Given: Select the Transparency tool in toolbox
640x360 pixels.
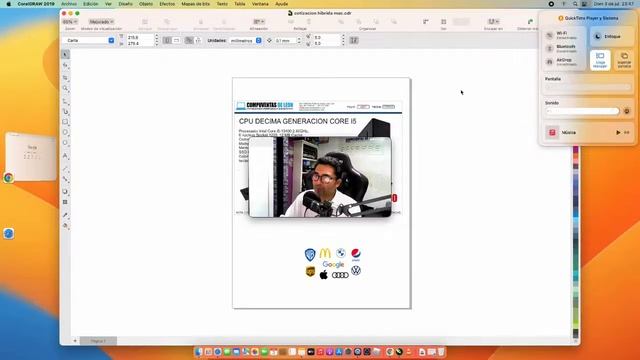Looking at the screenshot, I should 65,202.
